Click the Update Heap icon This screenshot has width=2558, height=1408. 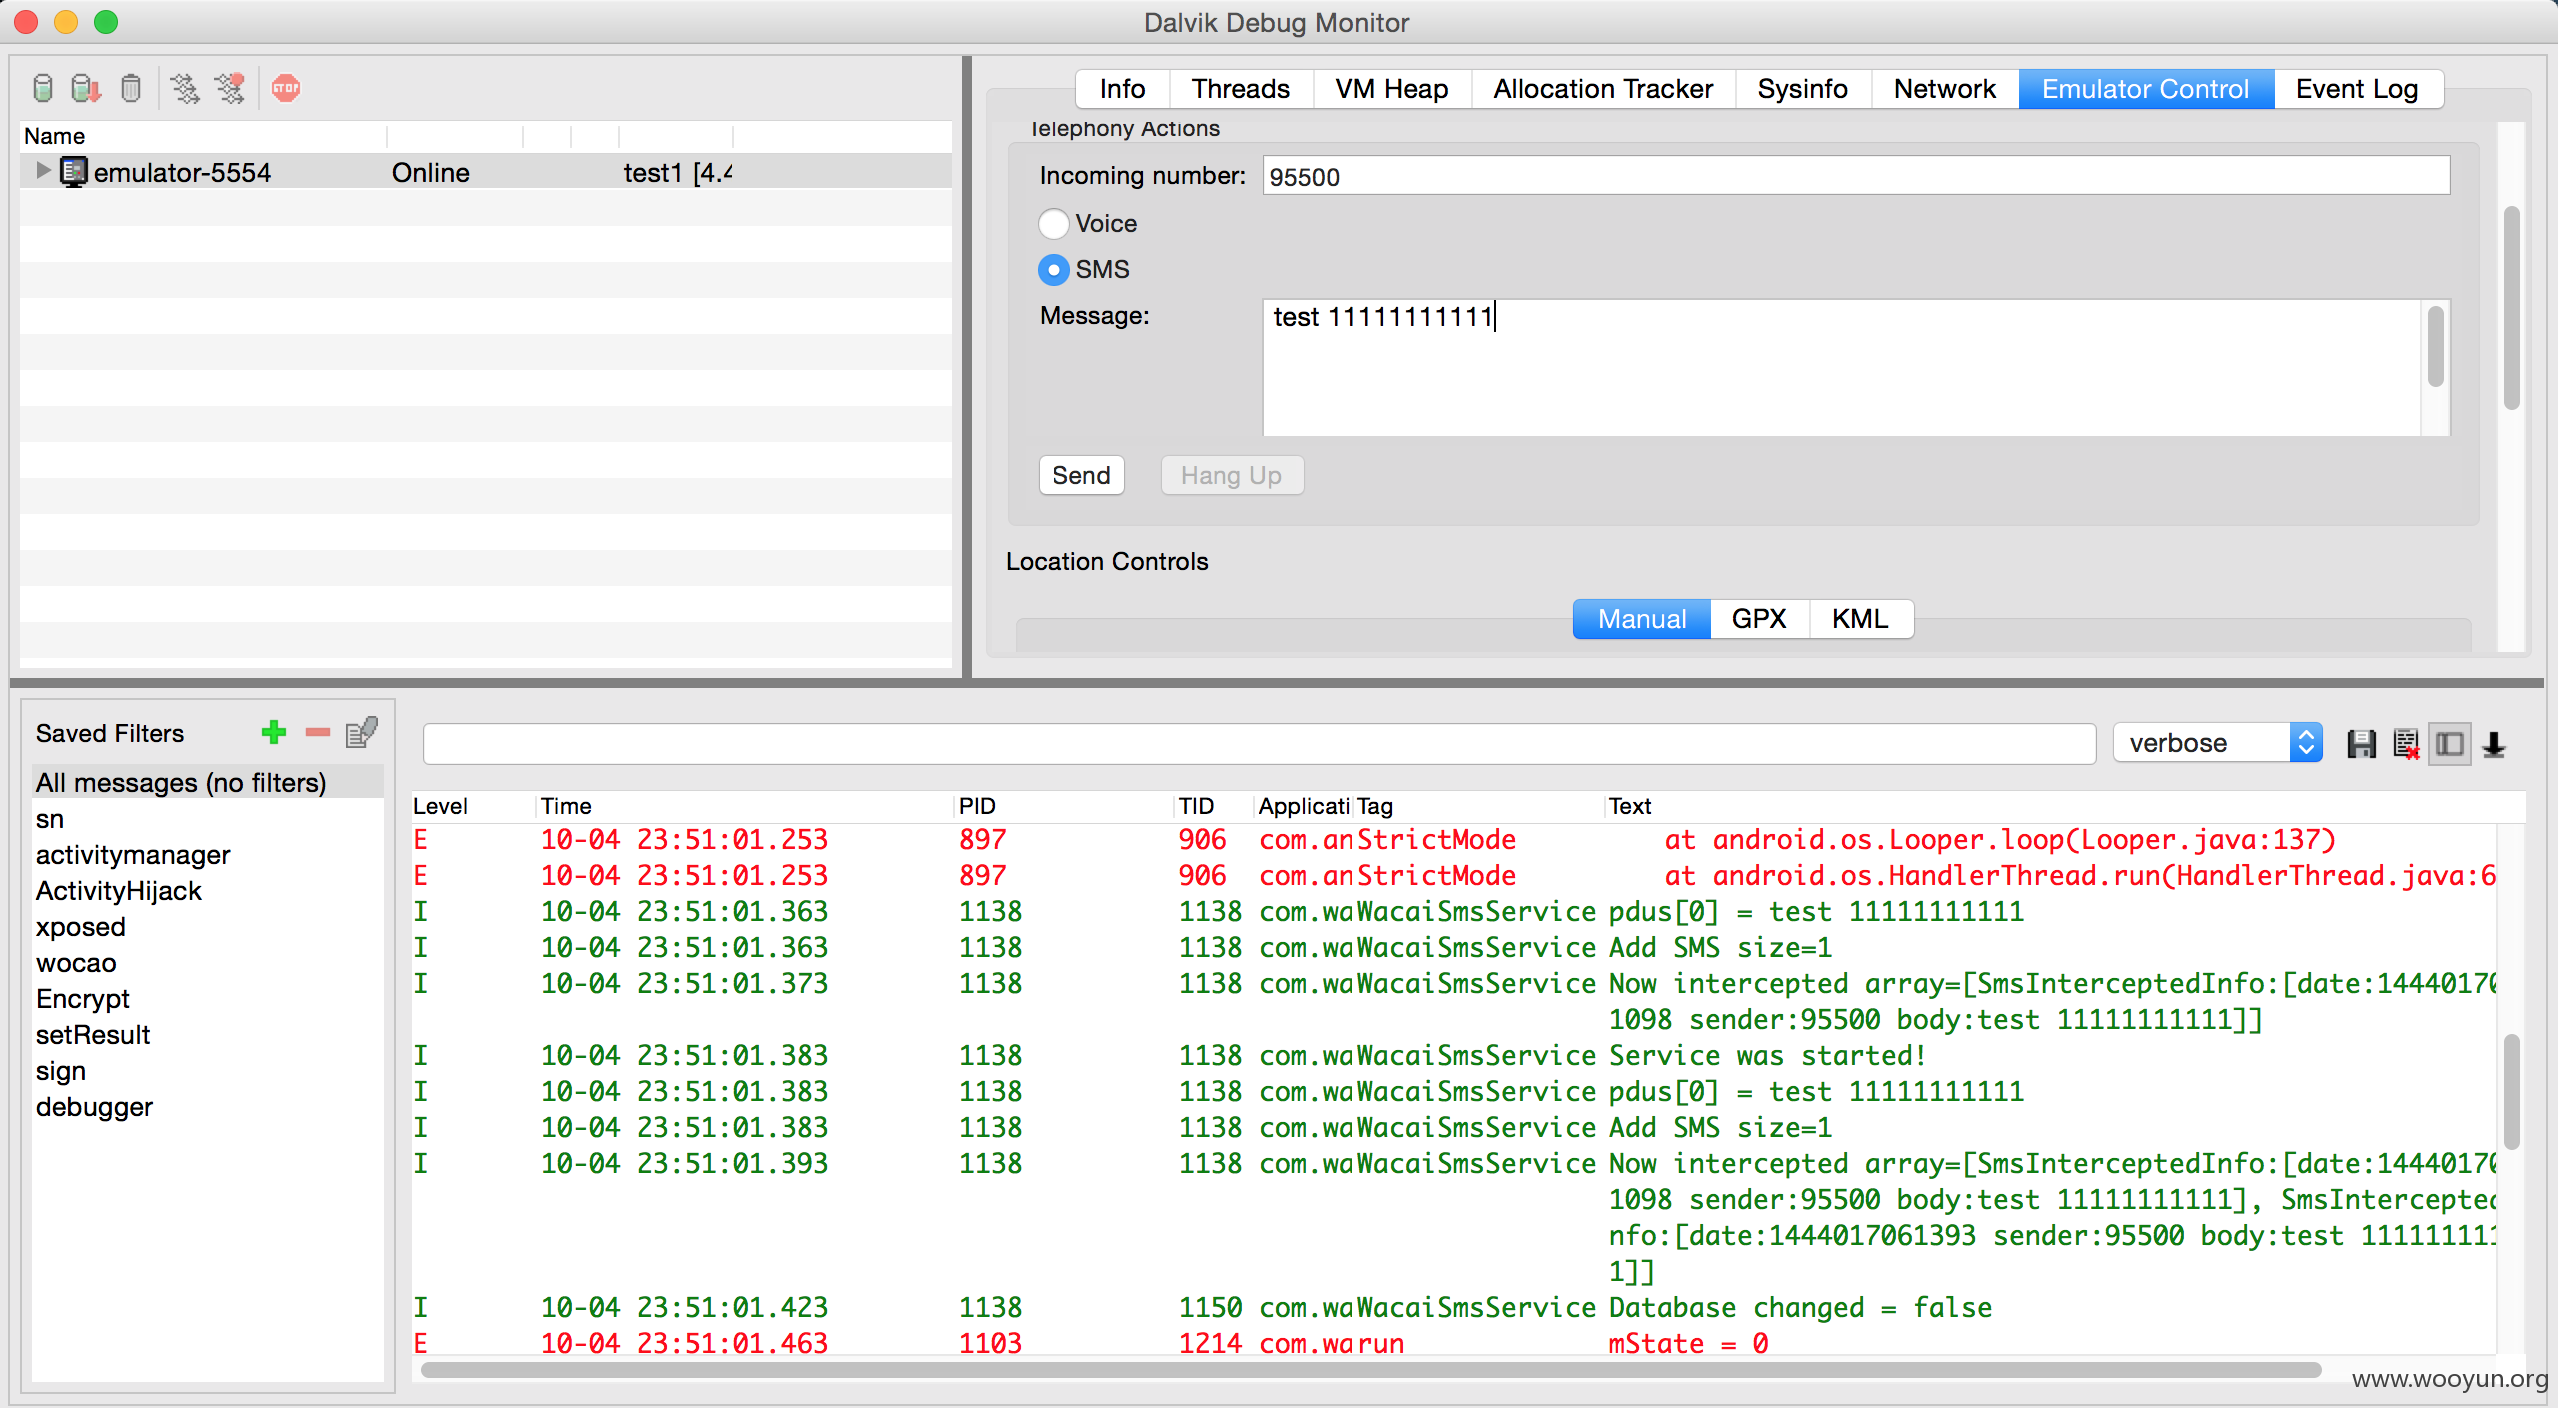tap(42, 88)
